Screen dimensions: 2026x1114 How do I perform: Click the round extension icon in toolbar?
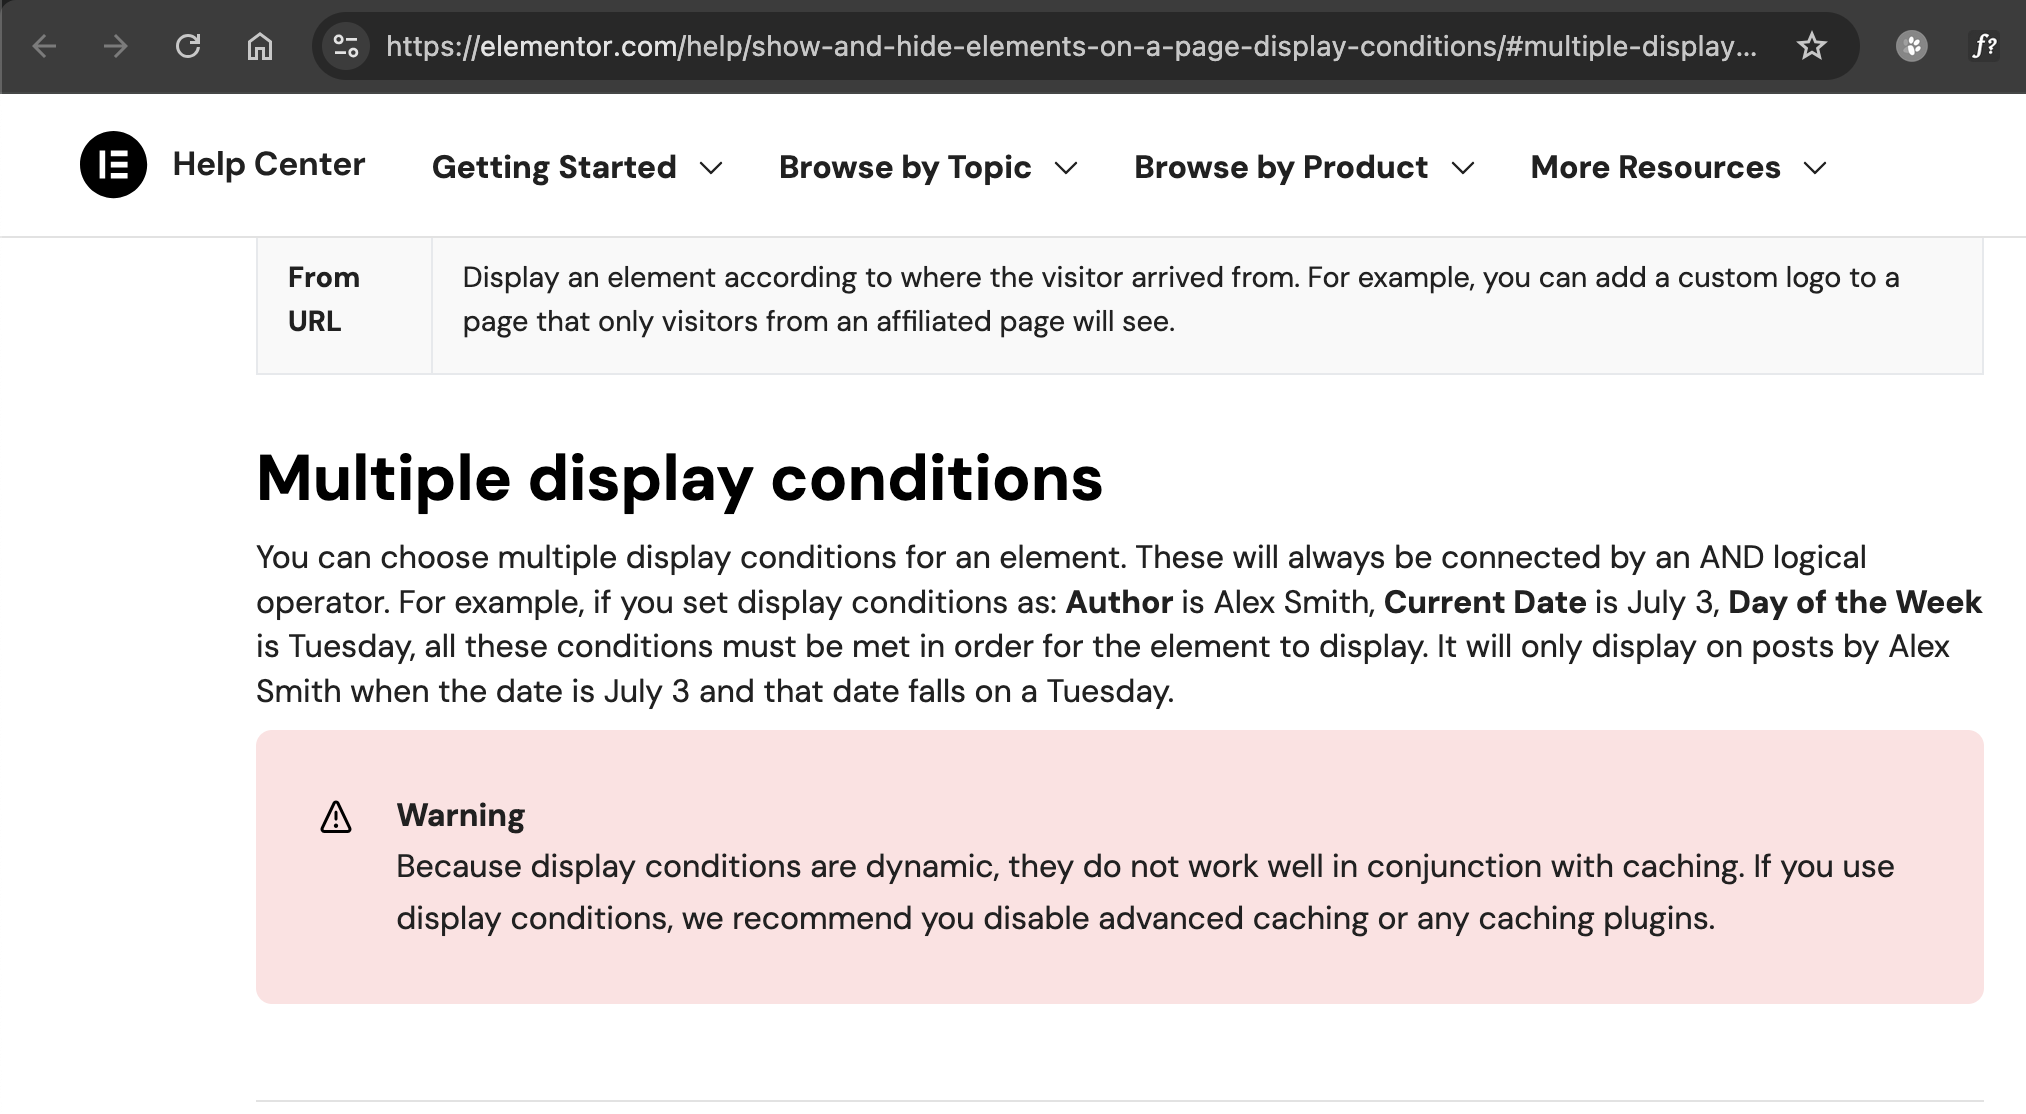[1911, 46]
